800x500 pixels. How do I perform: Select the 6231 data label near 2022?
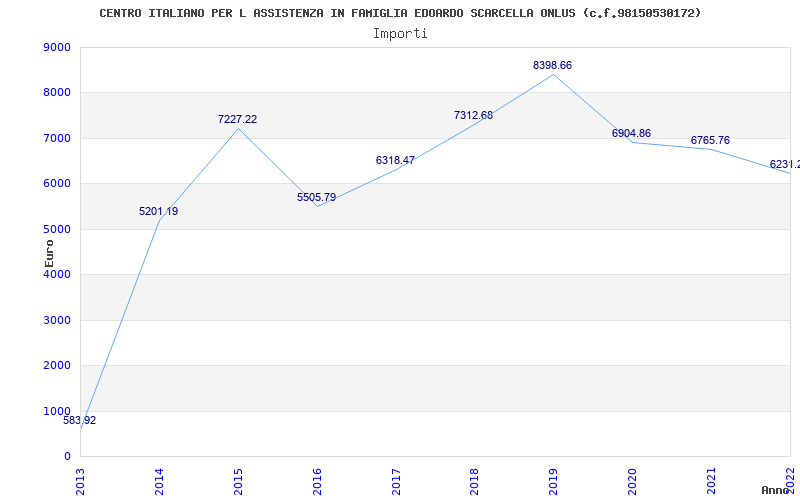coord(785,164)
